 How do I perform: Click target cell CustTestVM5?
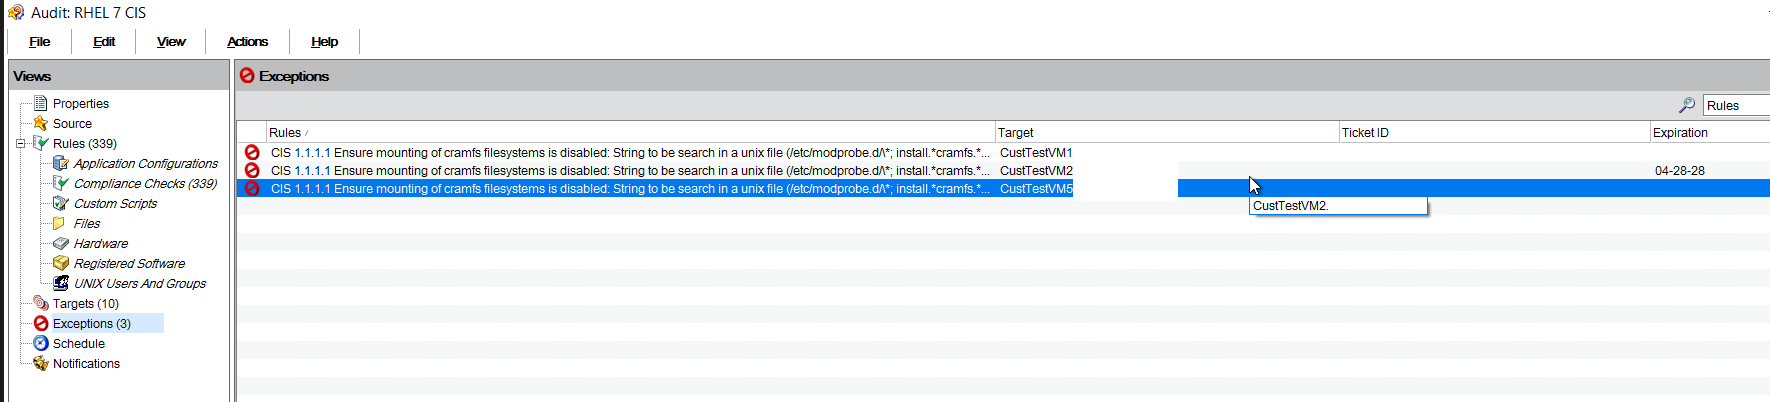[x=1036, y=188]
